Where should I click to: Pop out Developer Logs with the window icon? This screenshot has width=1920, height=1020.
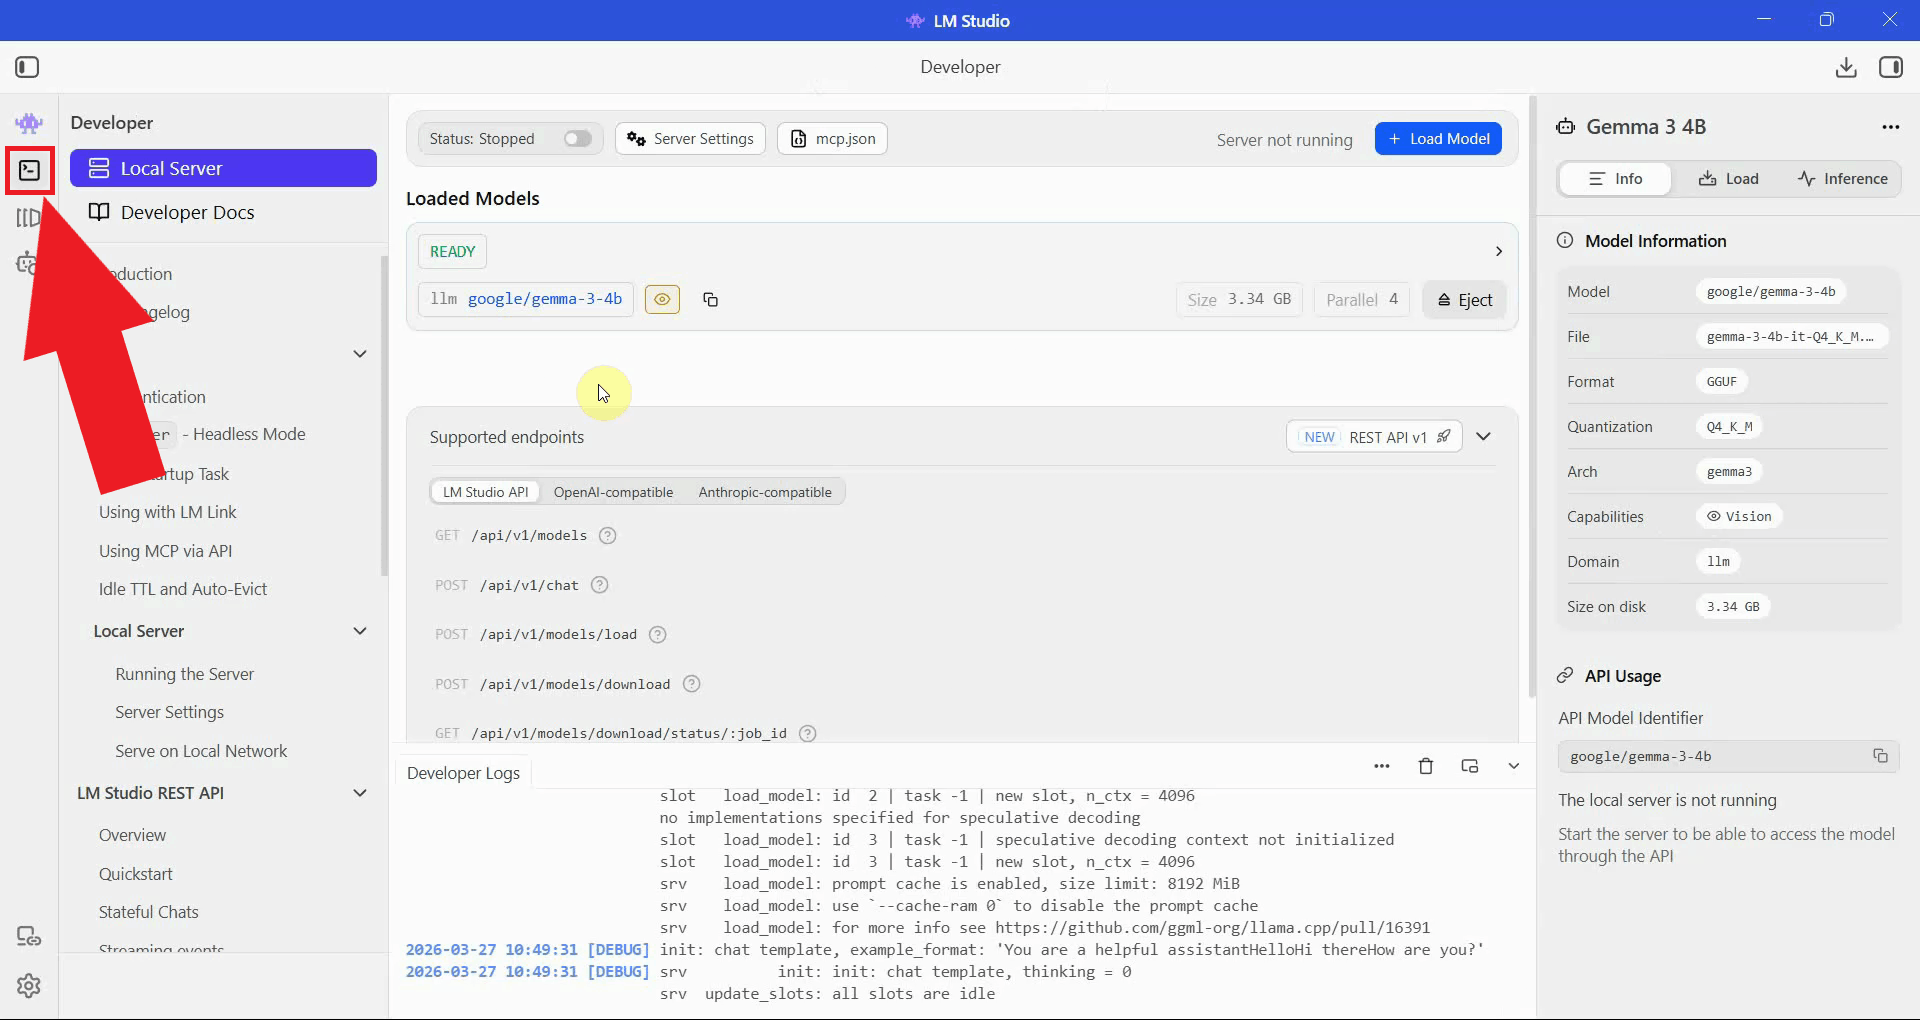click(x=1470, y=766)
